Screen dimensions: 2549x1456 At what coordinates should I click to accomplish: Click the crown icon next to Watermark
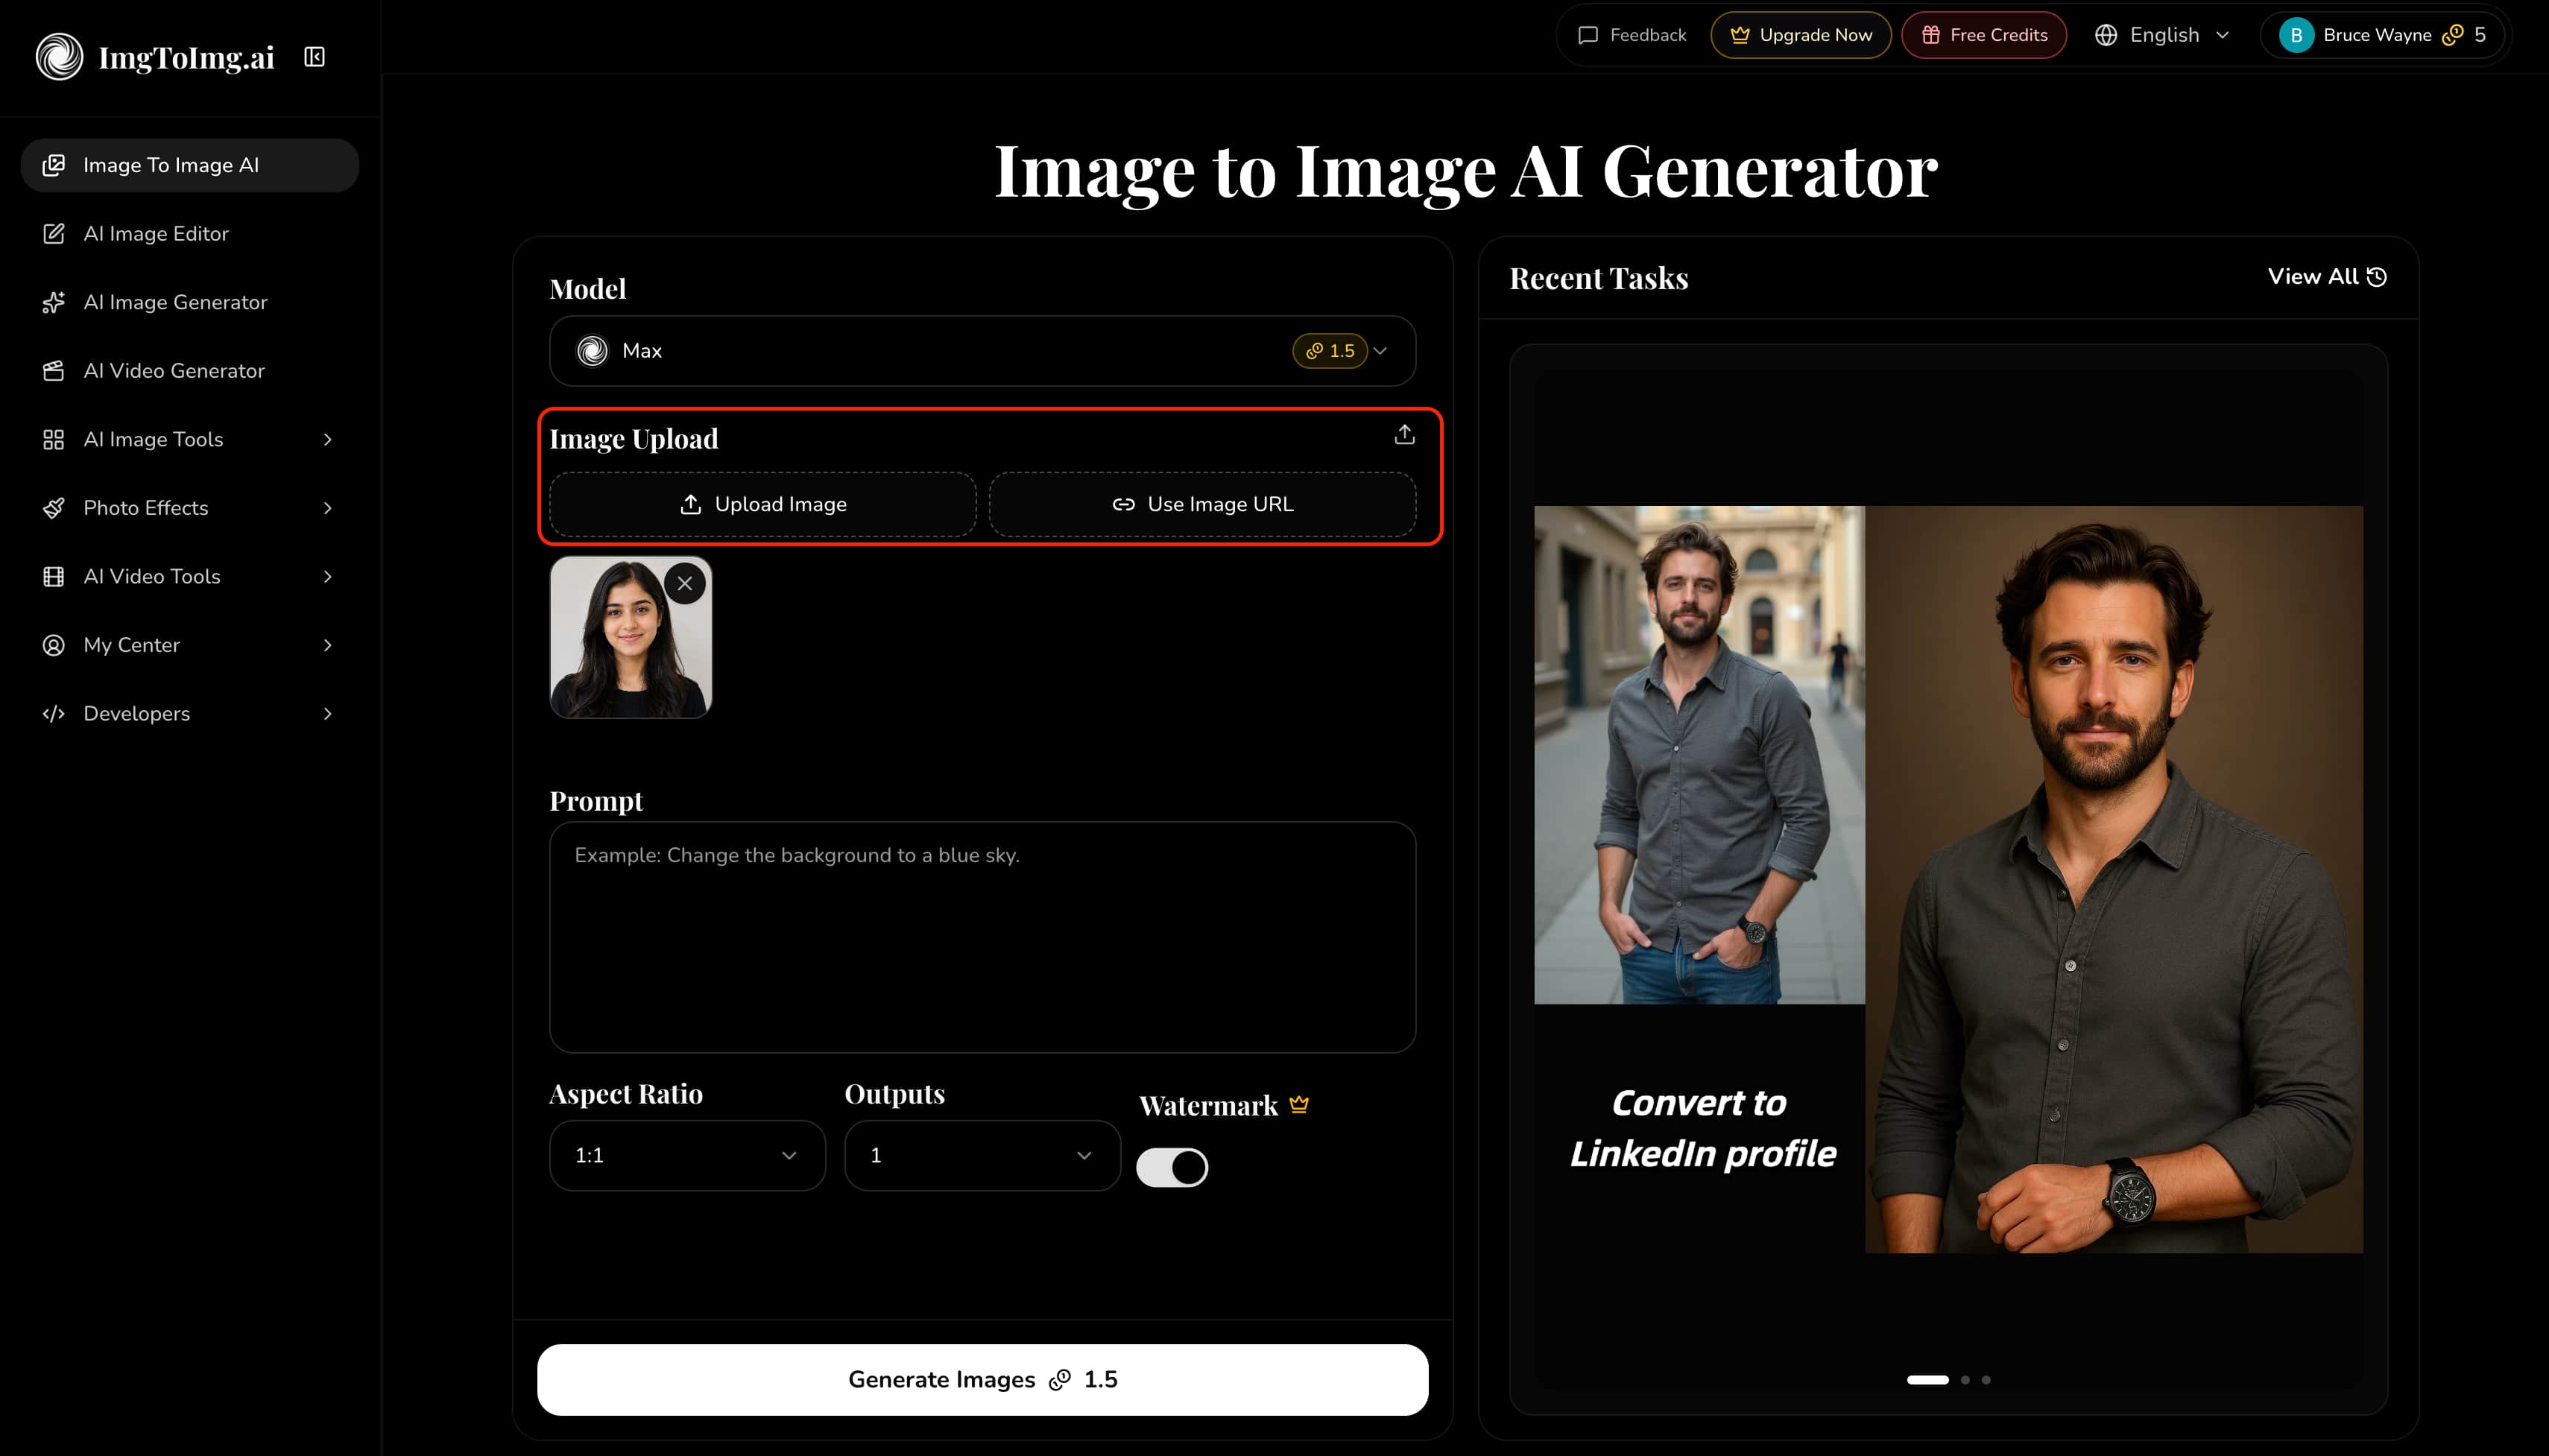pos(1299,1104)
